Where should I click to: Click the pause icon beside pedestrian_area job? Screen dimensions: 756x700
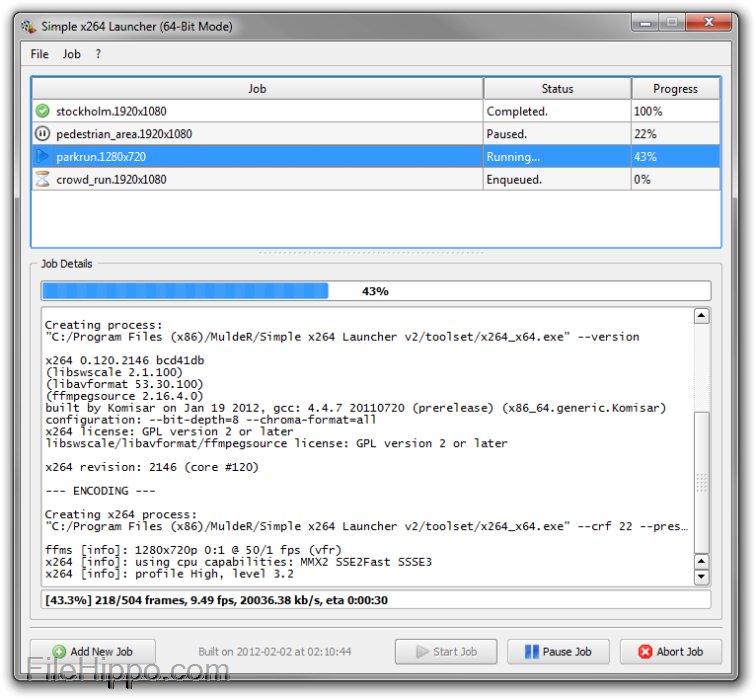click(x=42, y=134)
